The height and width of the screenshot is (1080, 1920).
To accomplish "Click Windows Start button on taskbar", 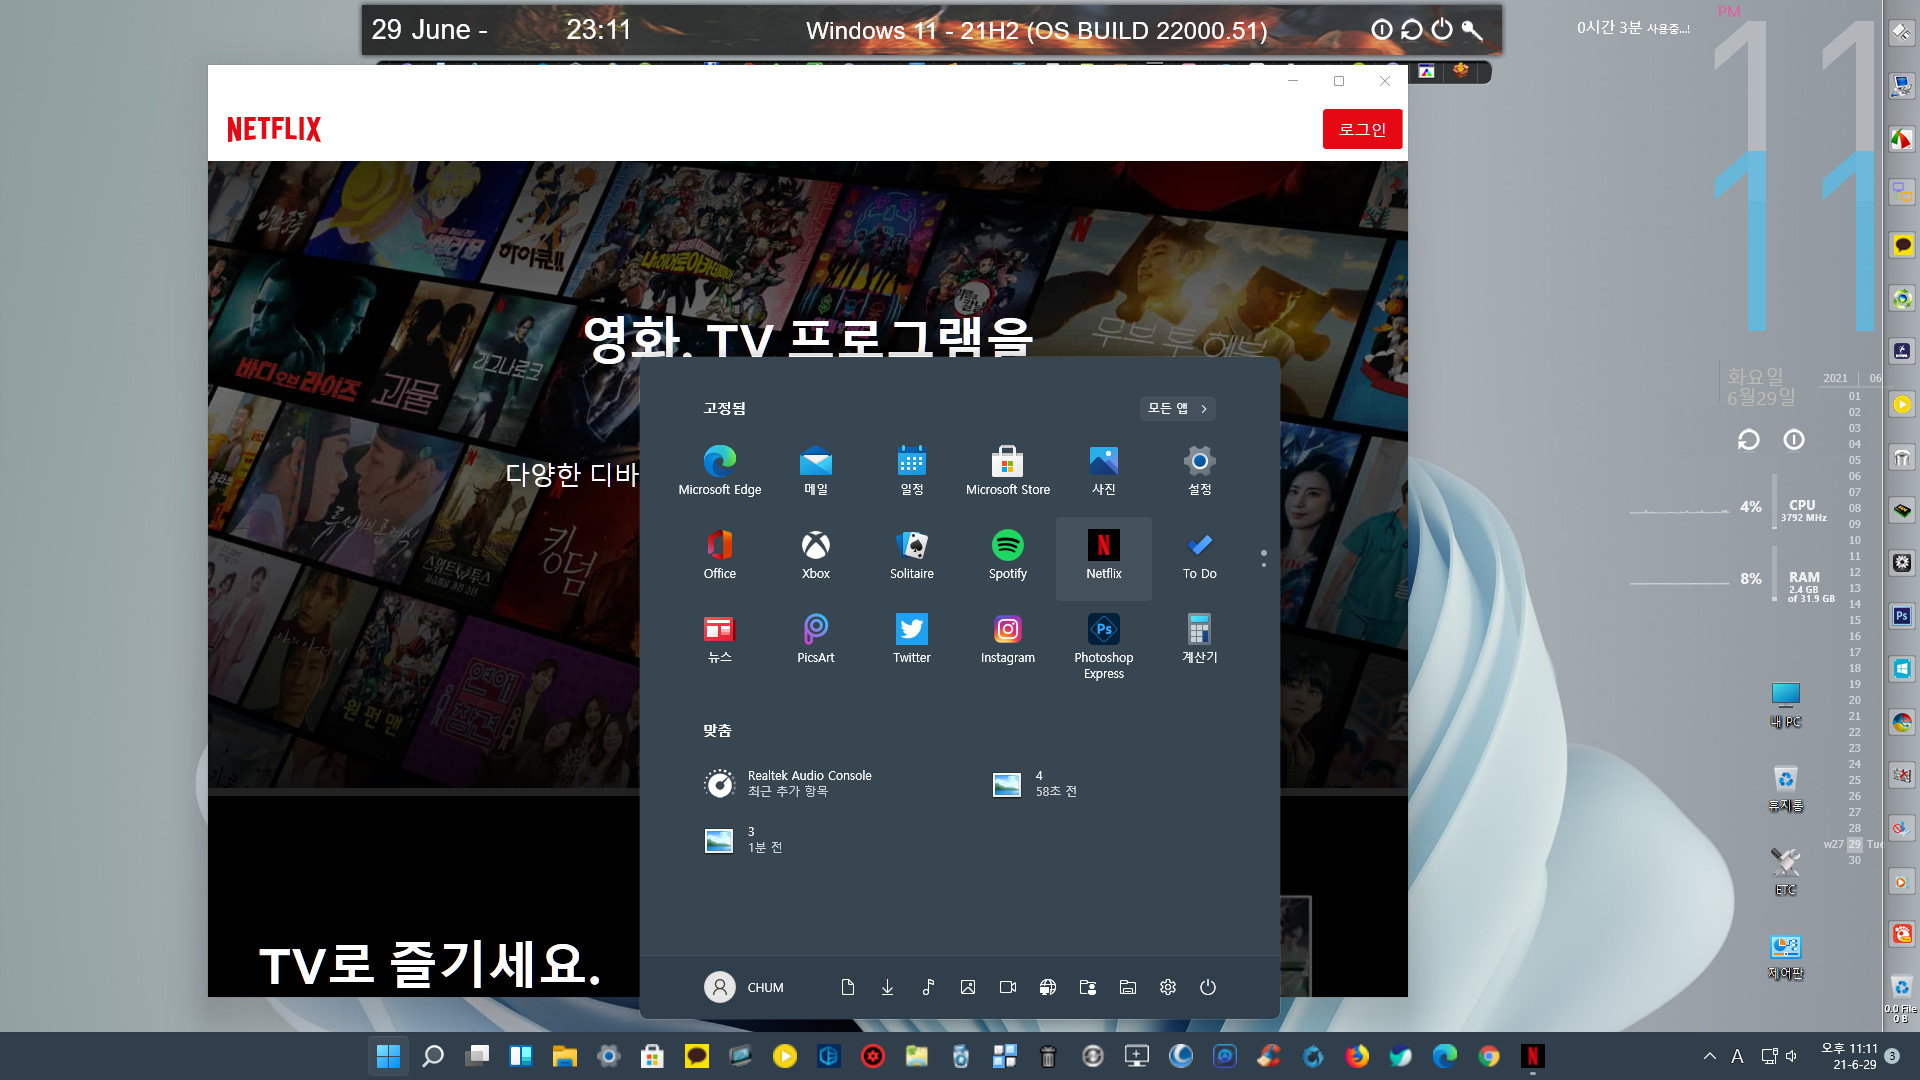I will click(389, 1056).
